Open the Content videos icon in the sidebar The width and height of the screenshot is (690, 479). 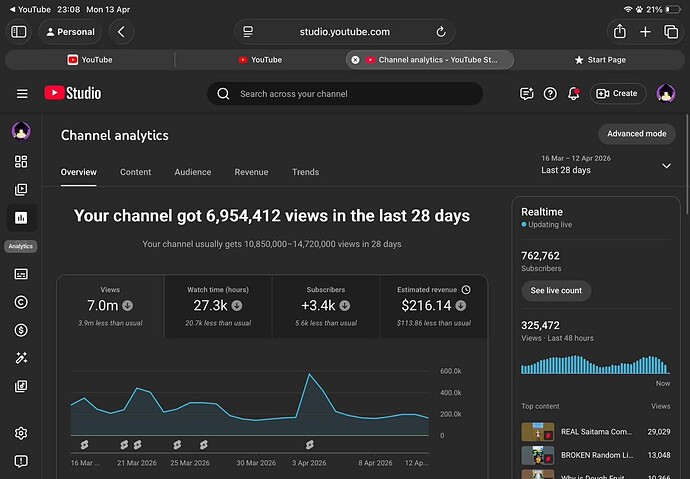coord(21,190)
